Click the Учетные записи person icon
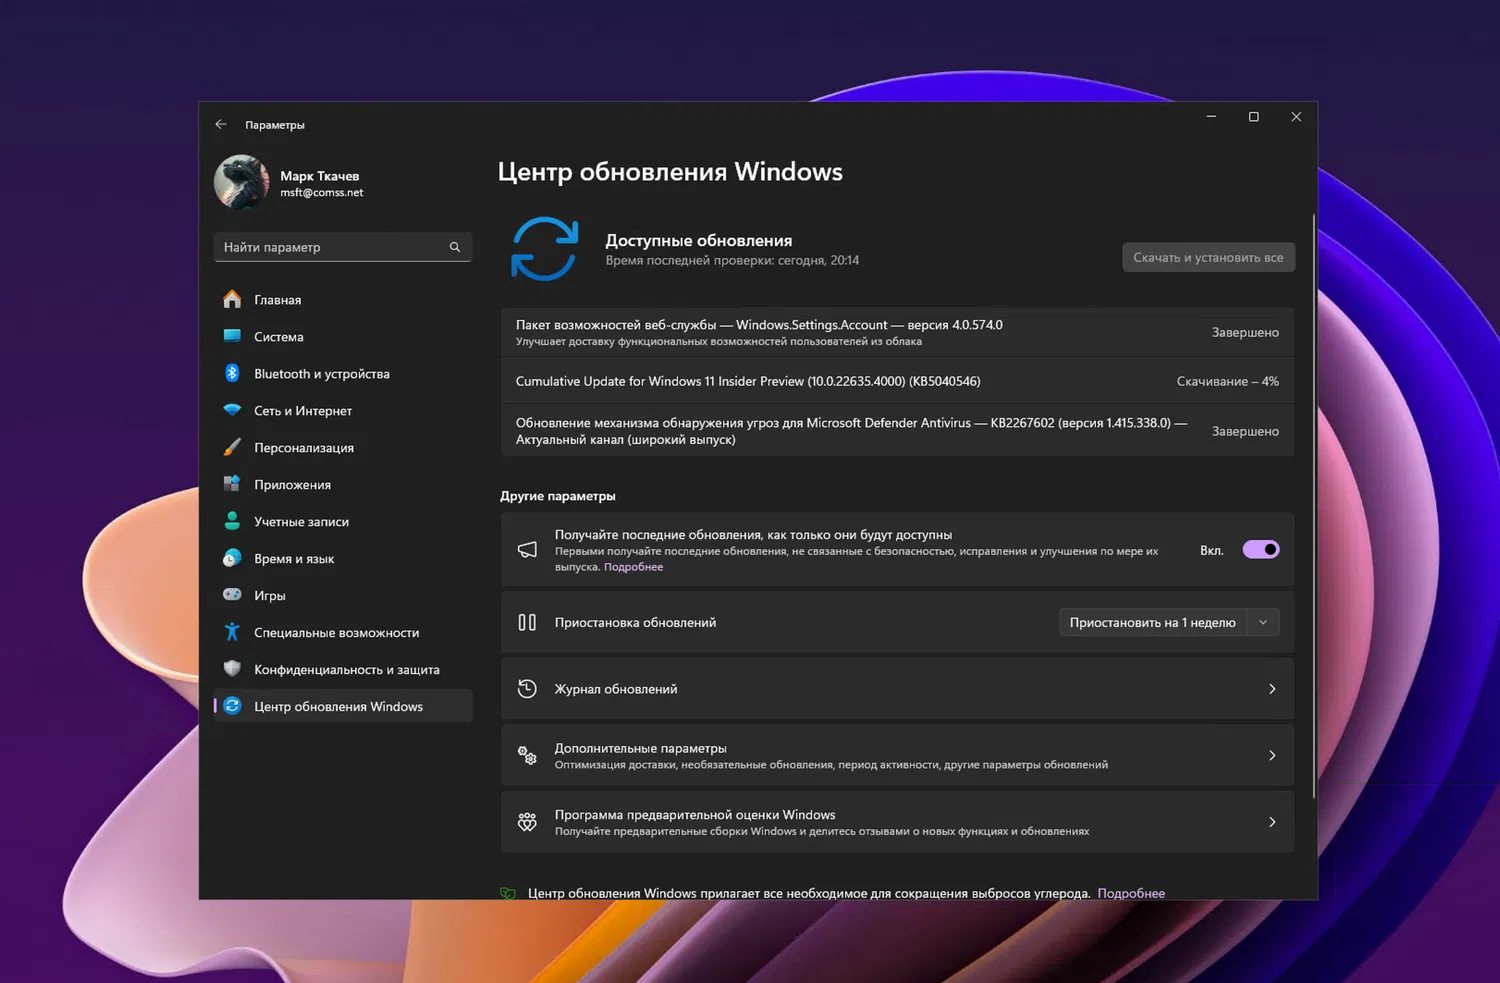 pos(232,521)
